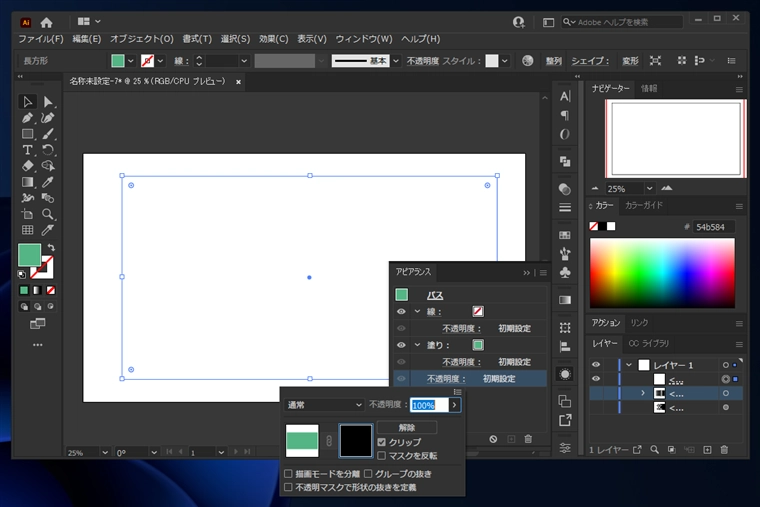Select the Pen tool
The width and height of the screenshot is (760, 507).
point(27,118)
